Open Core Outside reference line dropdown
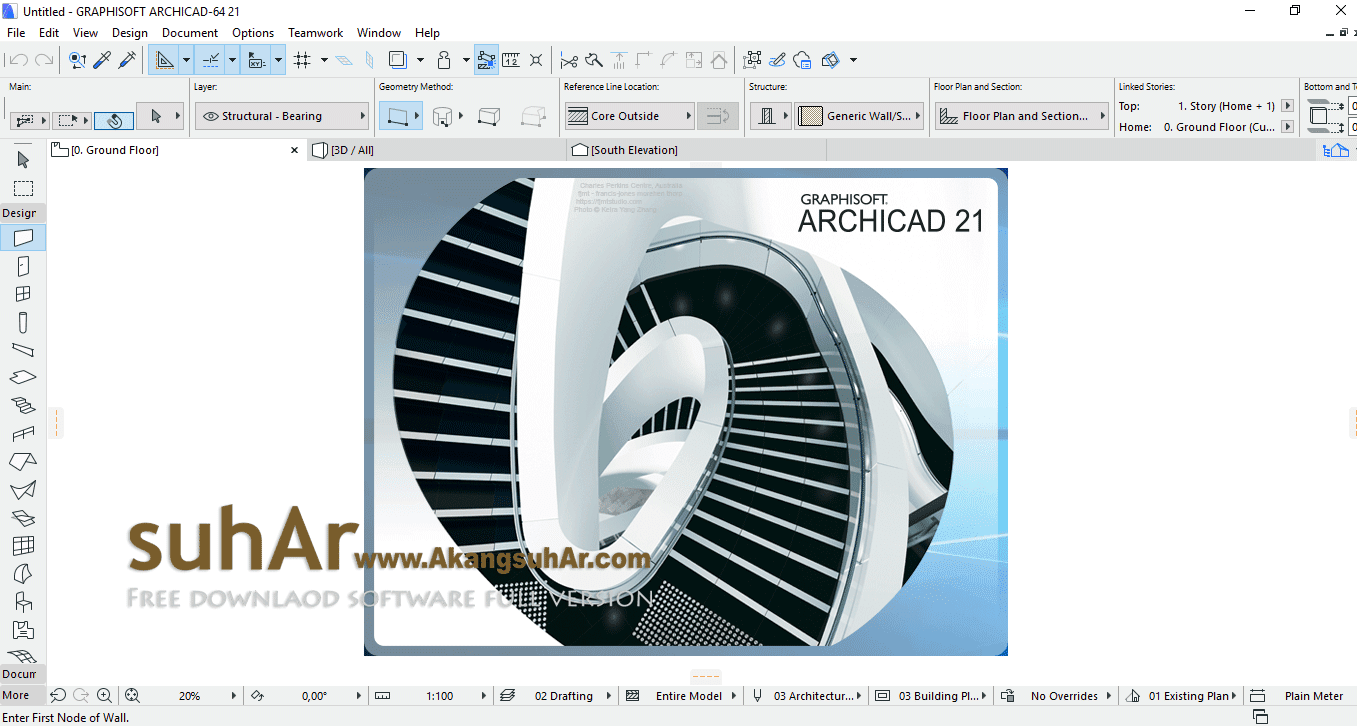 click(629, 116)
